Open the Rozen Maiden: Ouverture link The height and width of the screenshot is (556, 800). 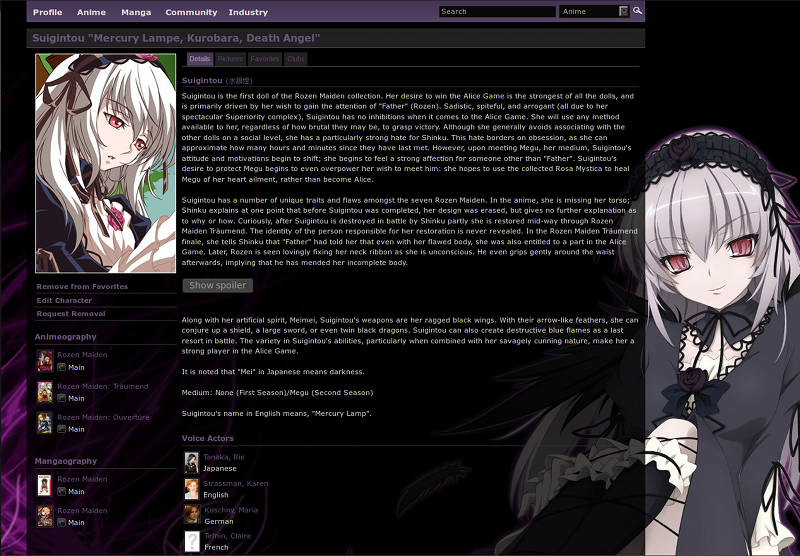[x=104, y=417]
